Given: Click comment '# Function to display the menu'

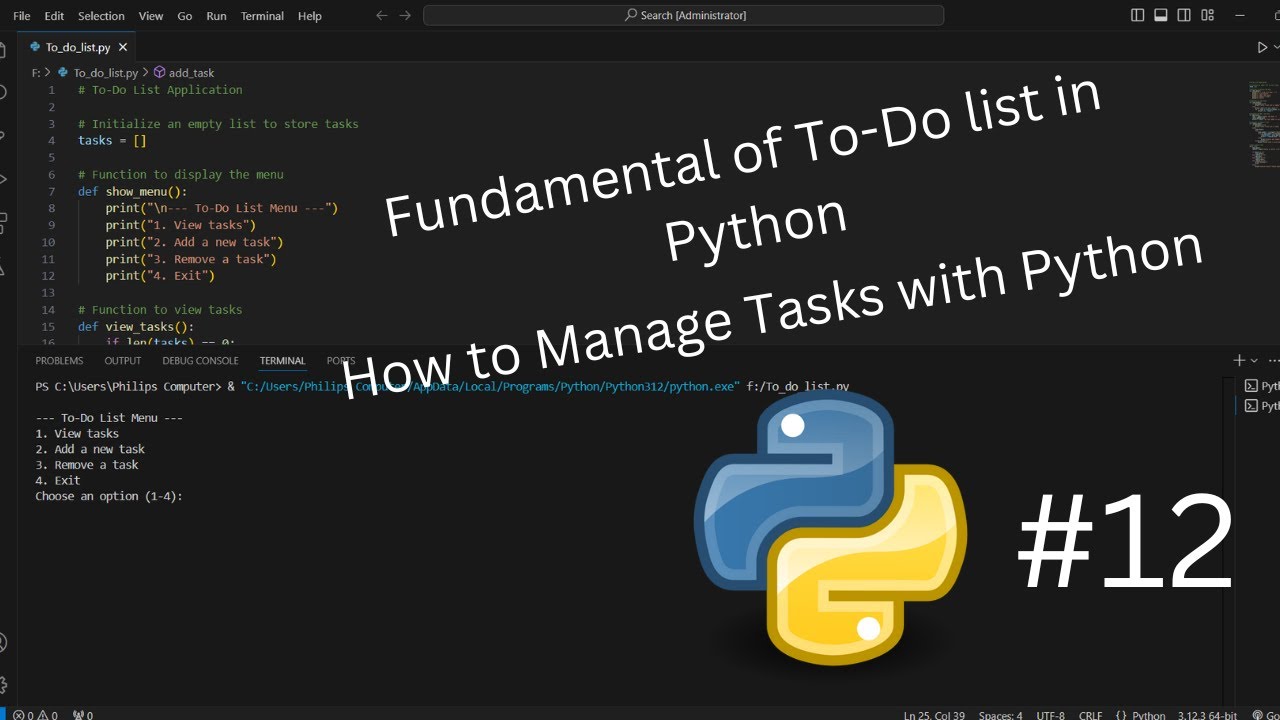Looking at the screenshot, I should point(181,174).
